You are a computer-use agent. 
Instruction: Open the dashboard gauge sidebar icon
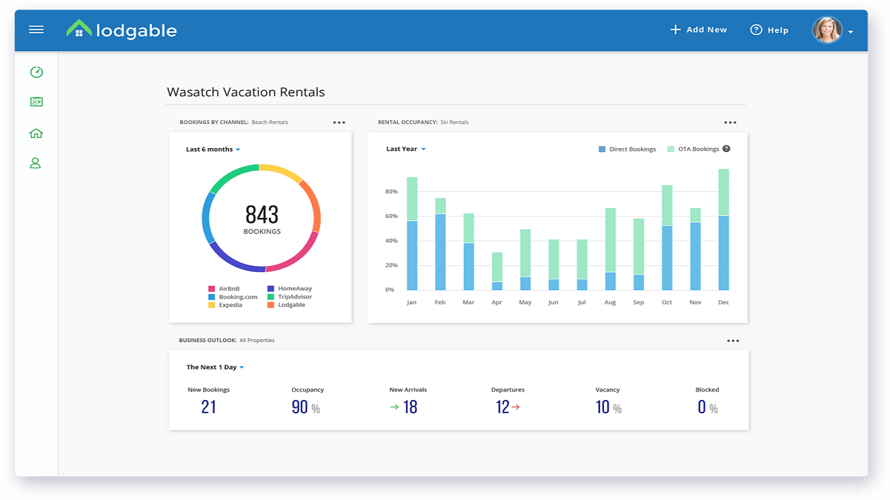36,72
